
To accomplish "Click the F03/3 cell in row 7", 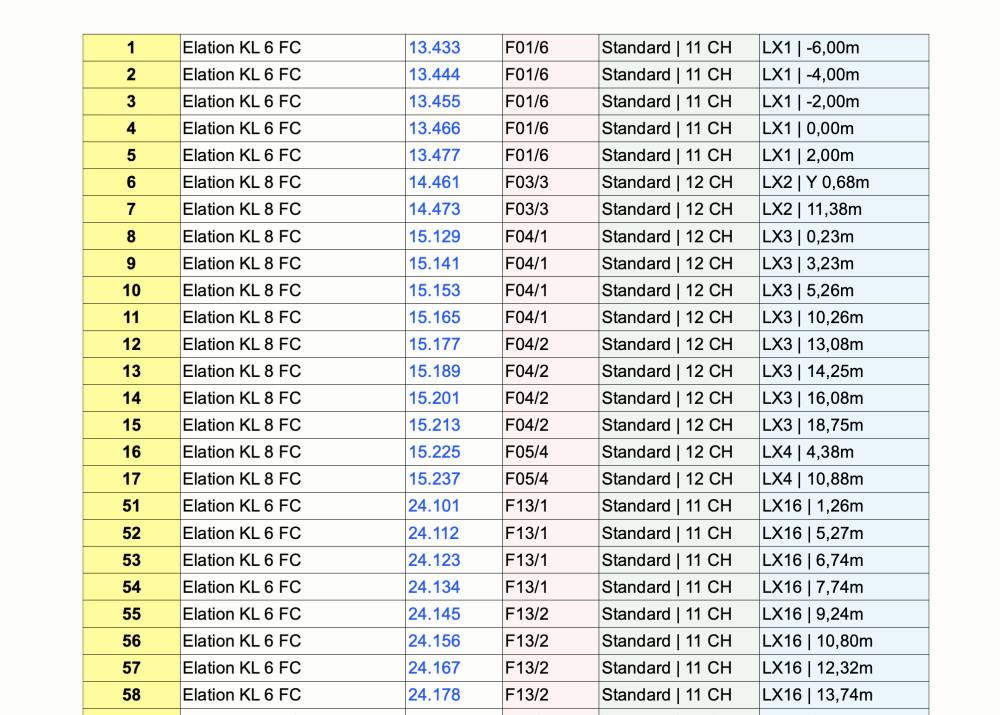I will [x=526, y=210].
